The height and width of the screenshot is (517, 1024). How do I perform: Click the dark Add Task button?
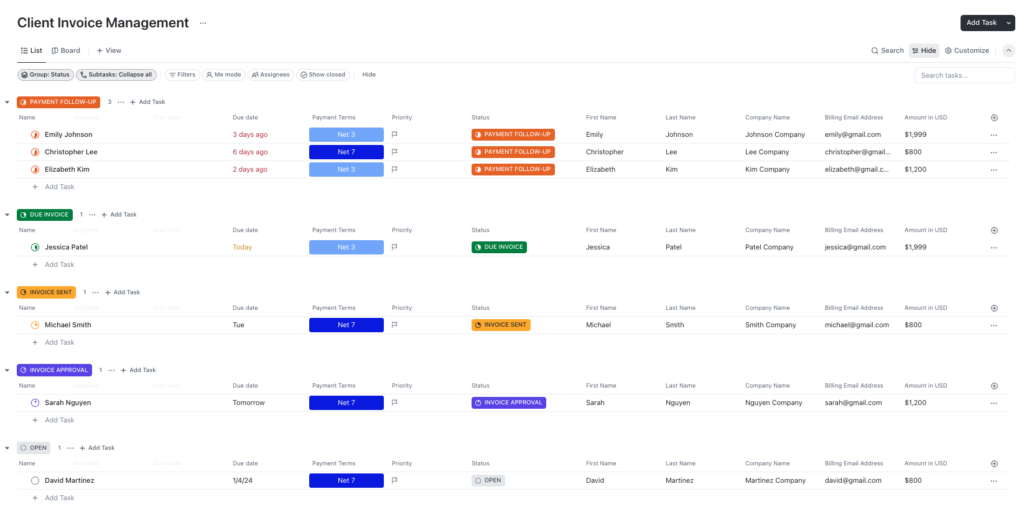982,23
